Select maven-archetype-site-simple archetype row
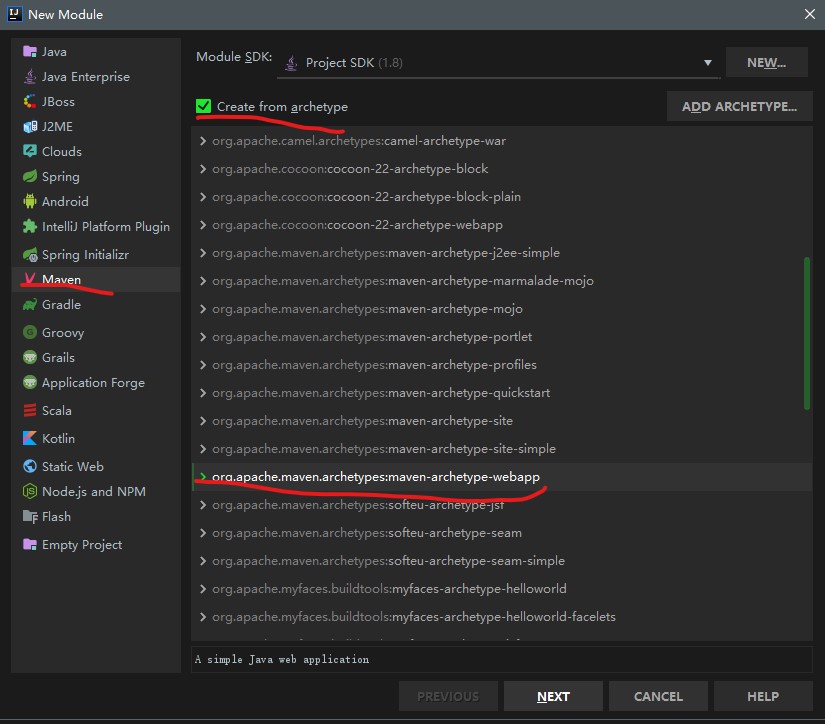Image resolution: width=825 pixels, height=724 pixels. [x=501, y=449]
